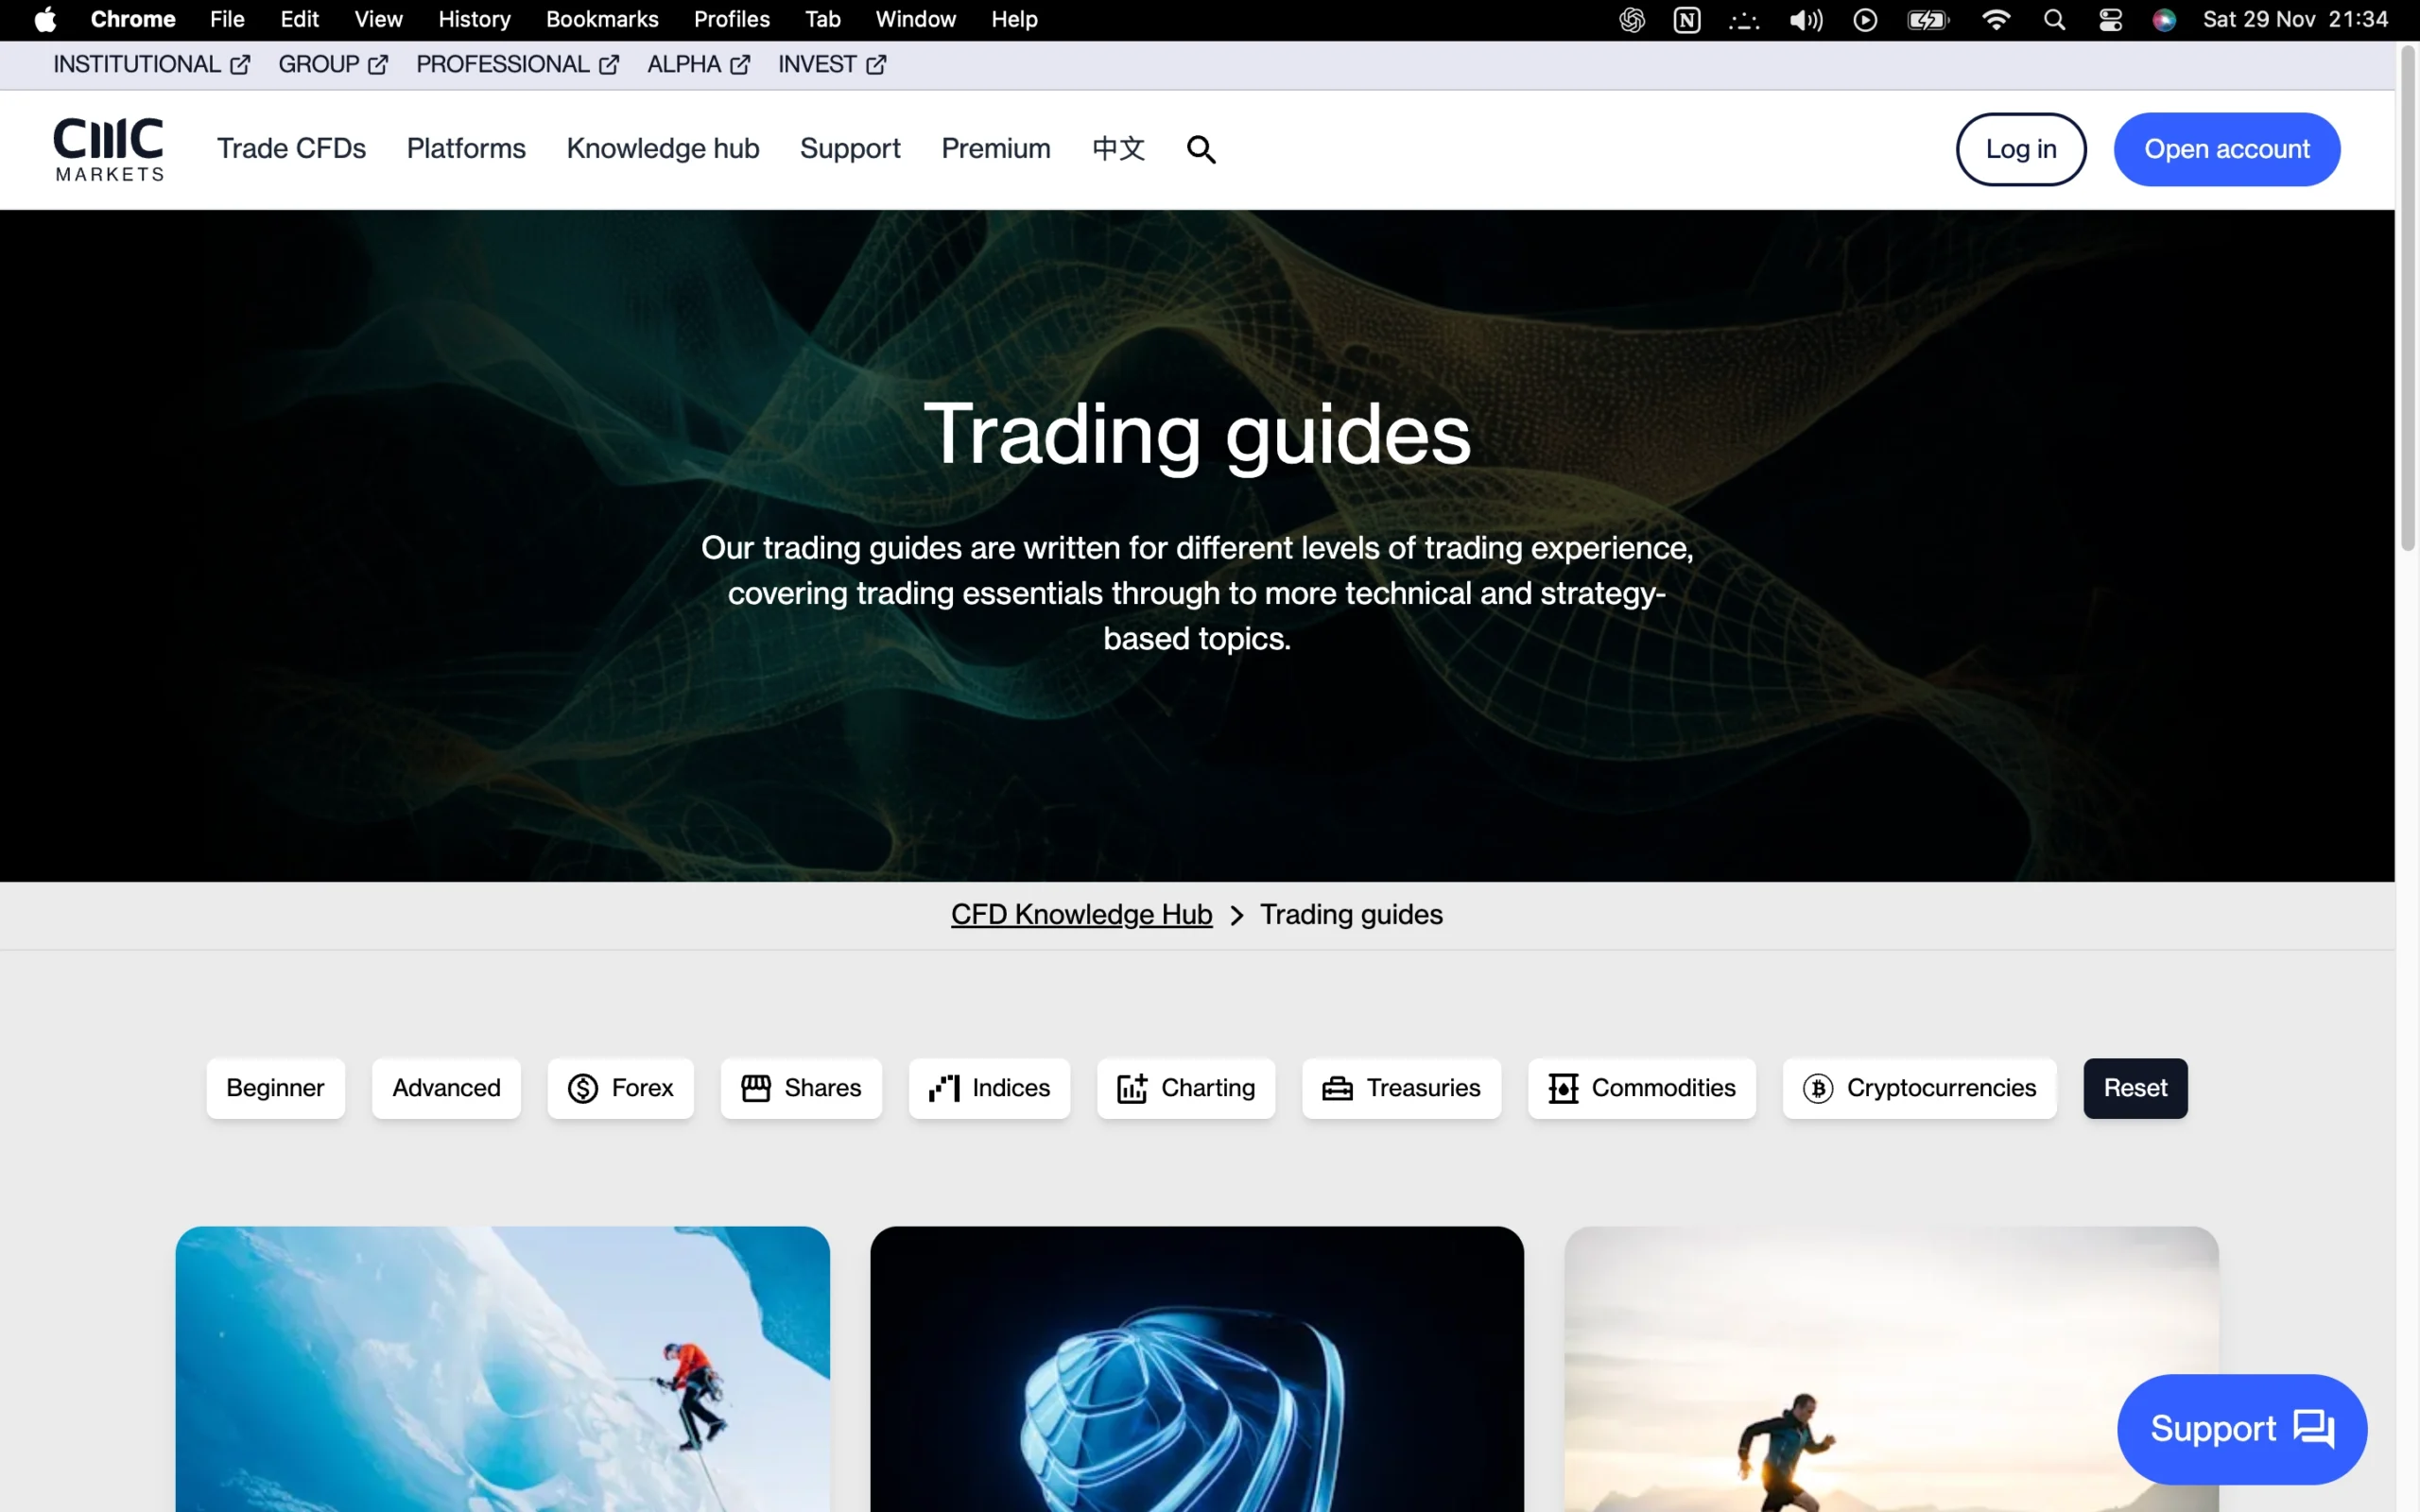Toggle the Beginner difficulty filter

(x=275, y=1088)
